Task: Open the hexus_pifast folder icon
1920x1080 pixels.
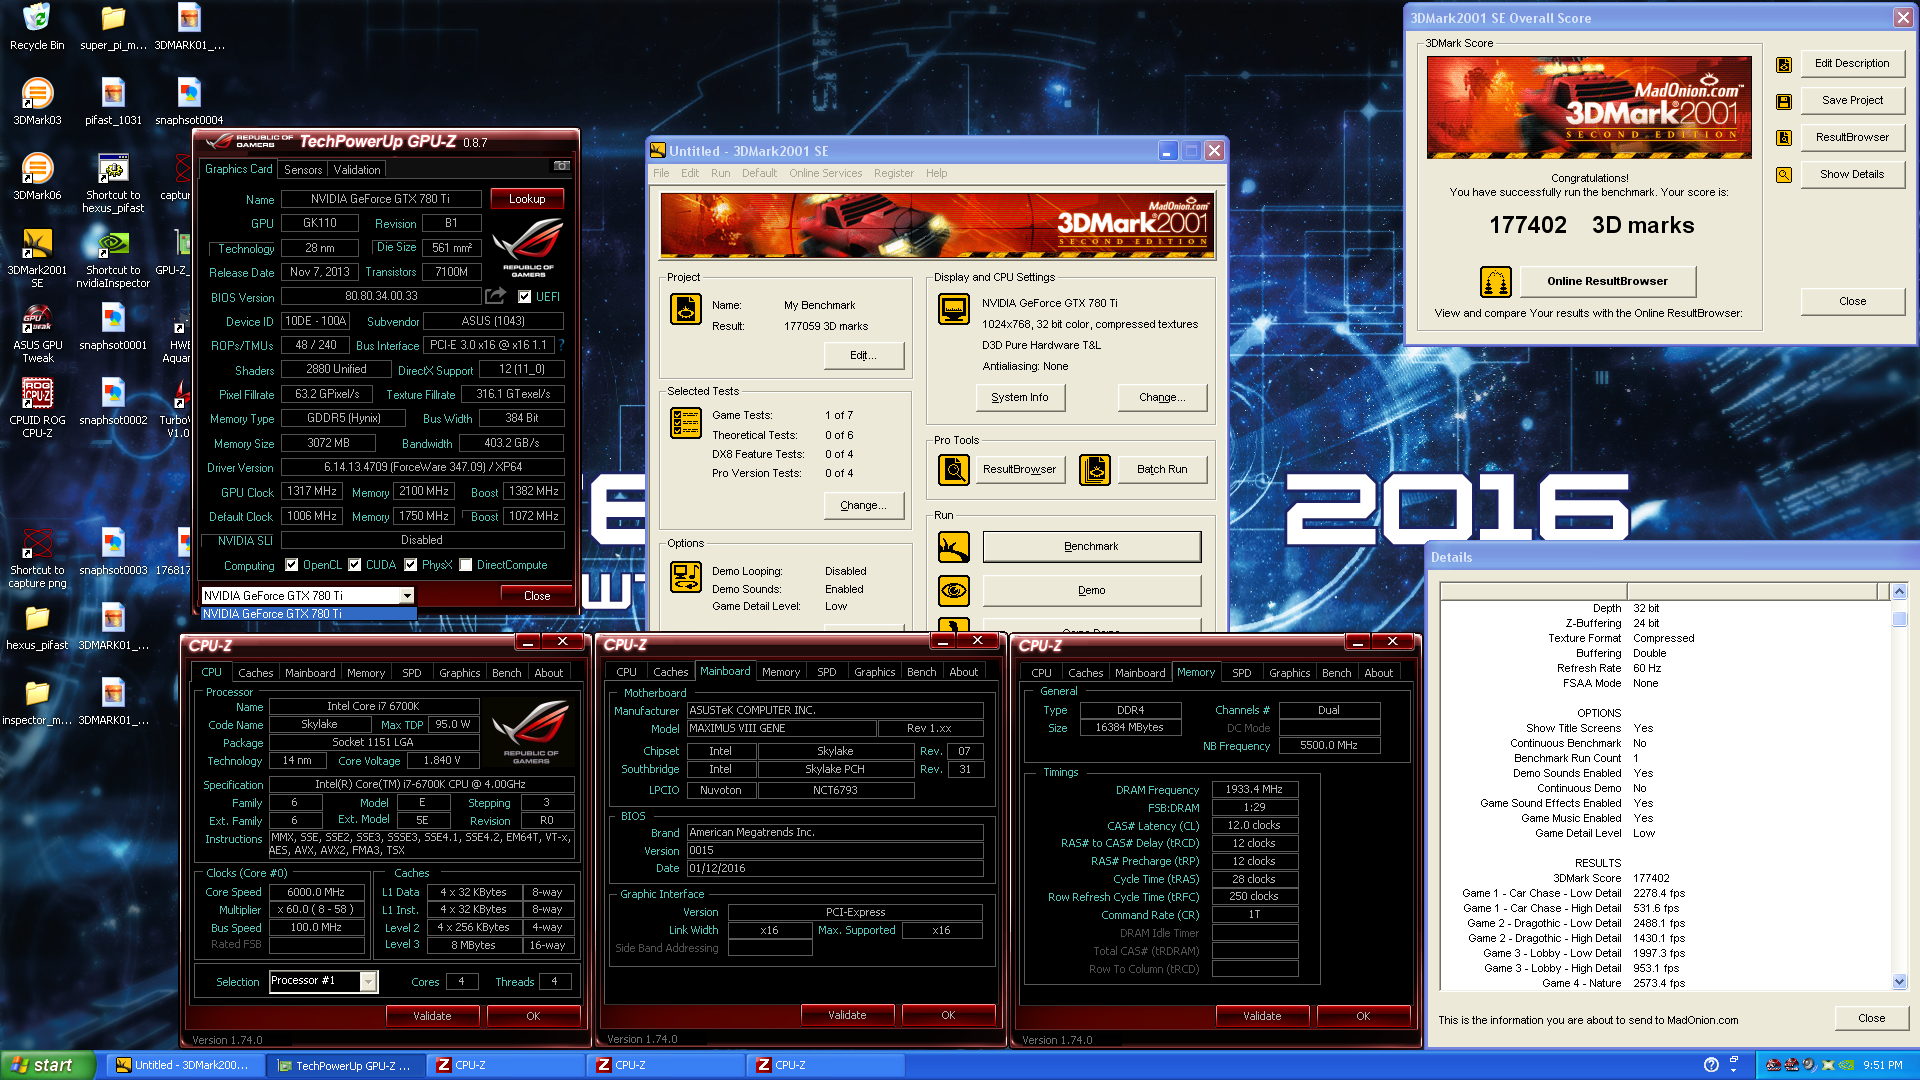Action: (37, 627)
